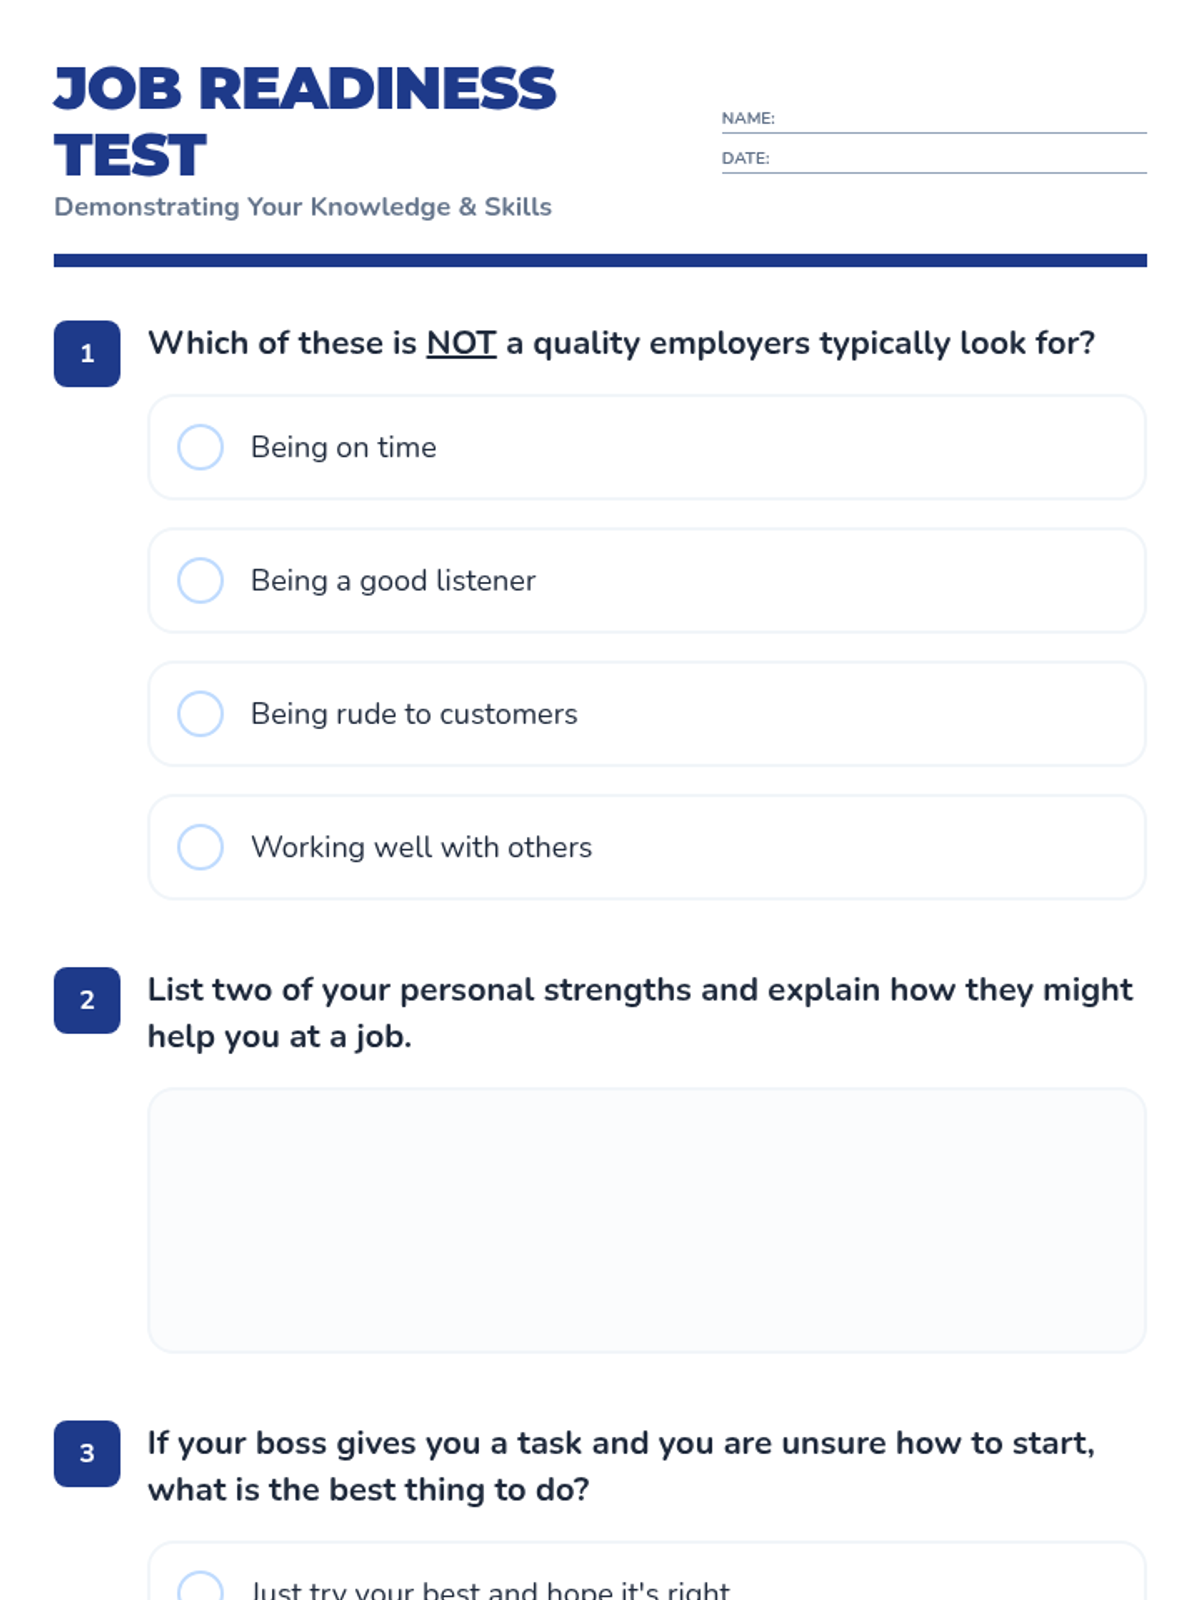The width and height of the screenshot is (1200, 1600).
Task: Click the question 2 answer text box
Action: click(x=646, y=1220)
